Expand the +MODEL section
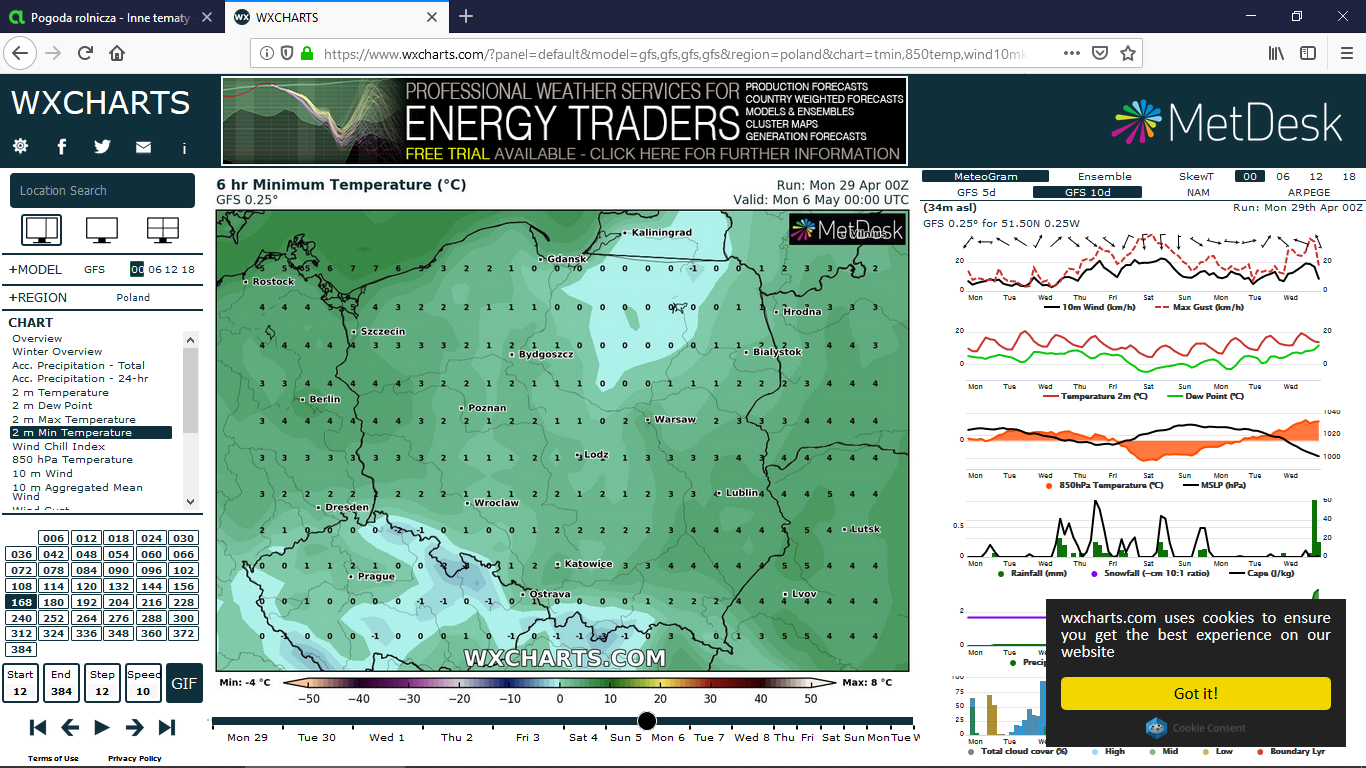This screenshot has width=1366, height=768. coord(36,269)
